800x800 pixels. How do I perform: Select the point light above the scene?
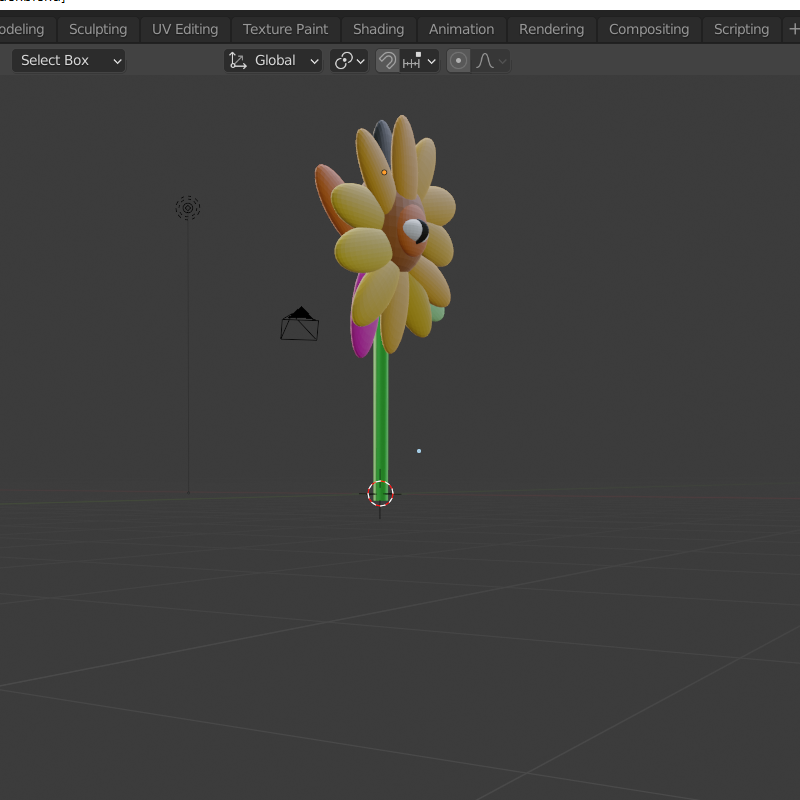point(187,207)
